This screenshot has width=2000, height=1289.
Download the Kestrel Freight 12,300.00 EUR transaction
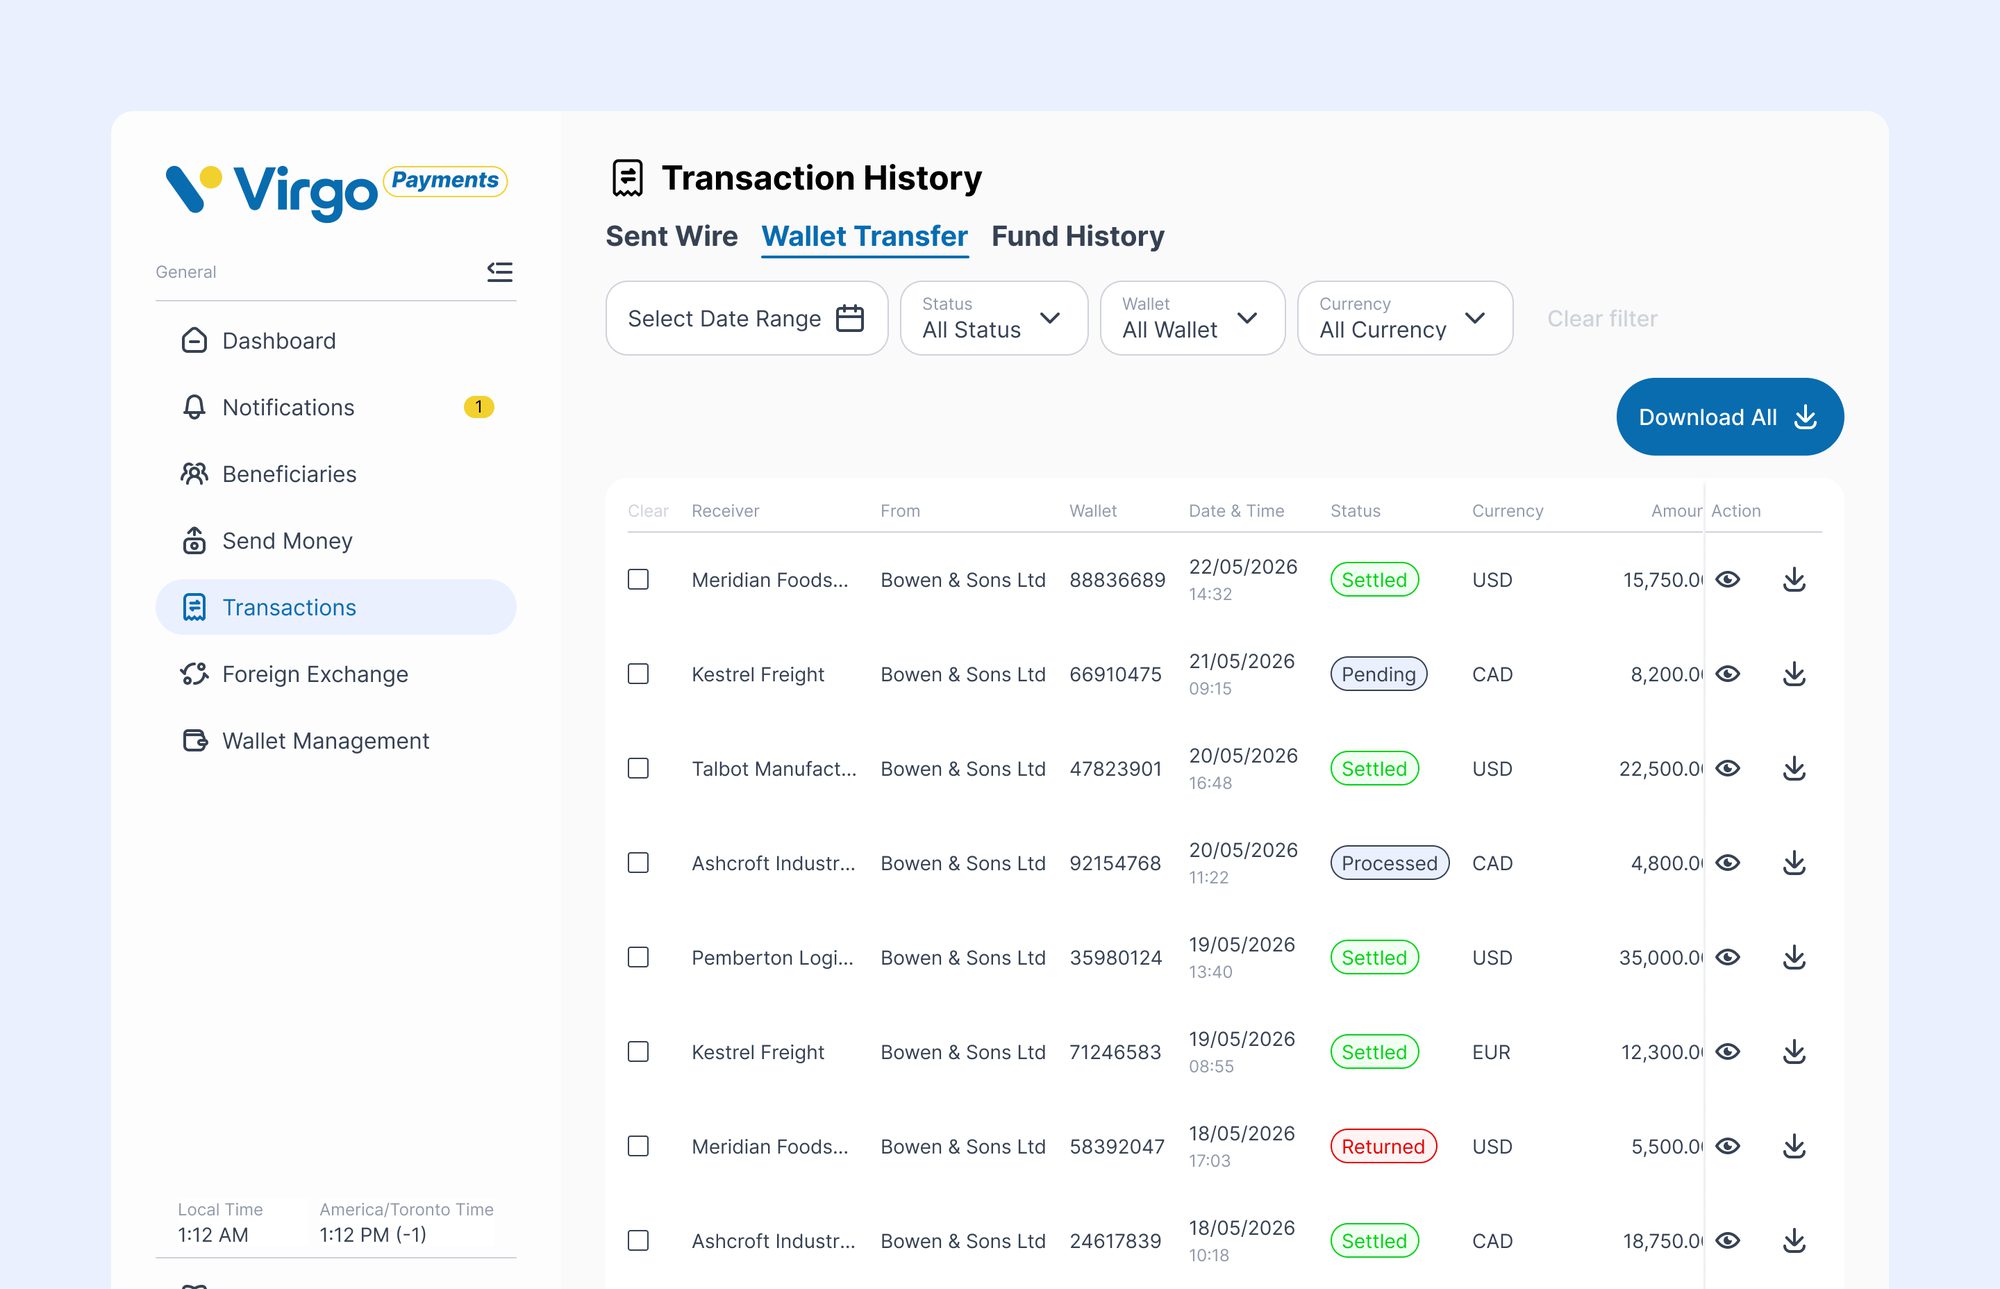tap(1794, 1052)
